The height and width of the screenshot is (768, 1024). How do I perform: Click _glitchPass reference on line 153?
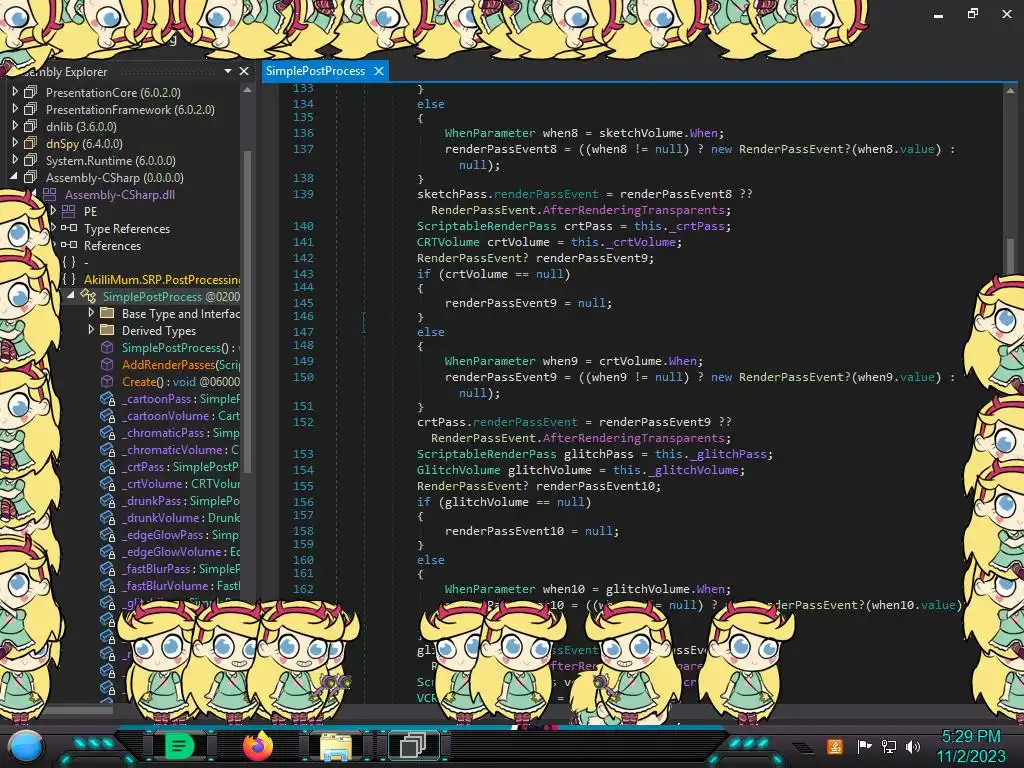[728, 454]
